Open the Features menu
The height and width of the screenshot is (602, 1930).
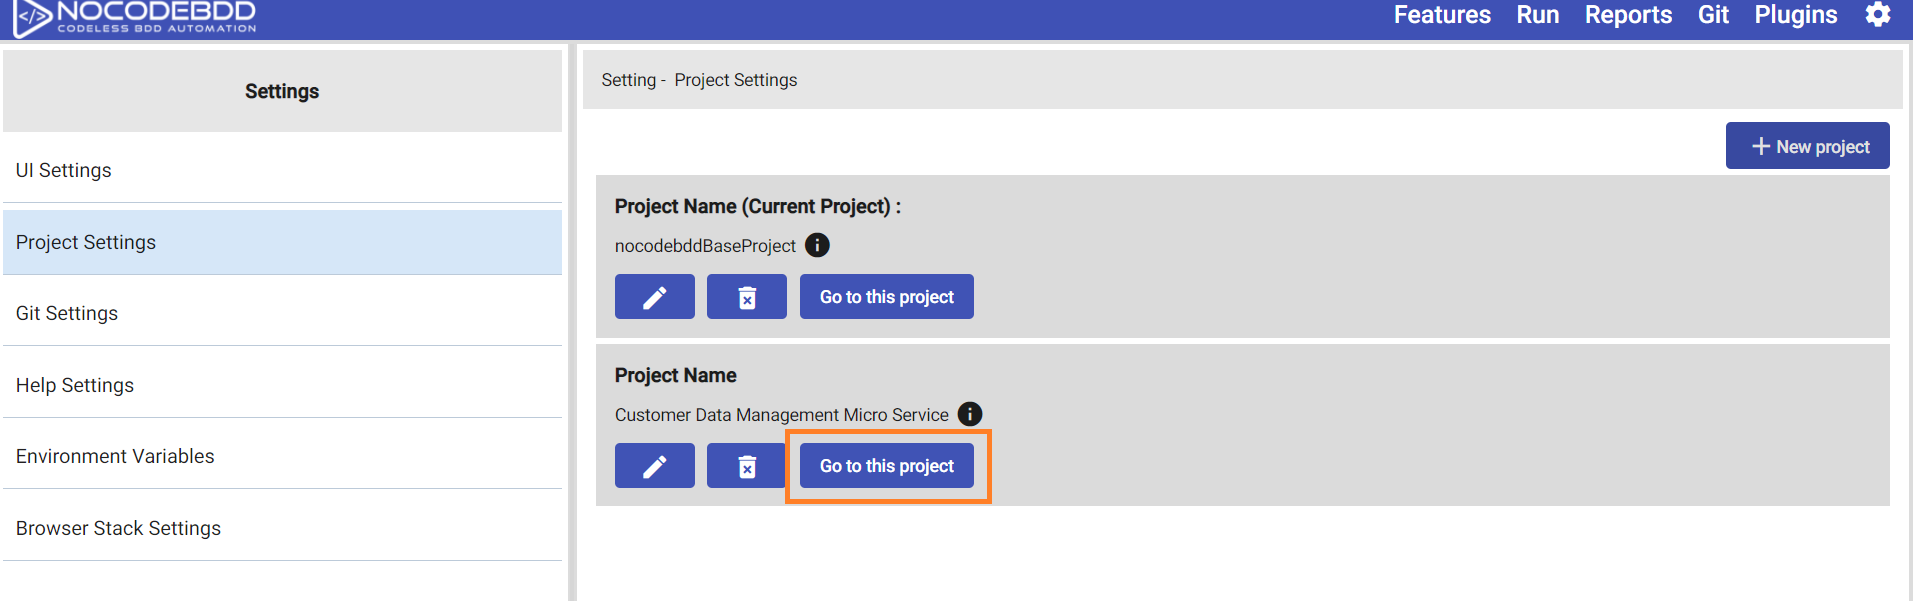pyautogui.click(x=1441, y=15)
